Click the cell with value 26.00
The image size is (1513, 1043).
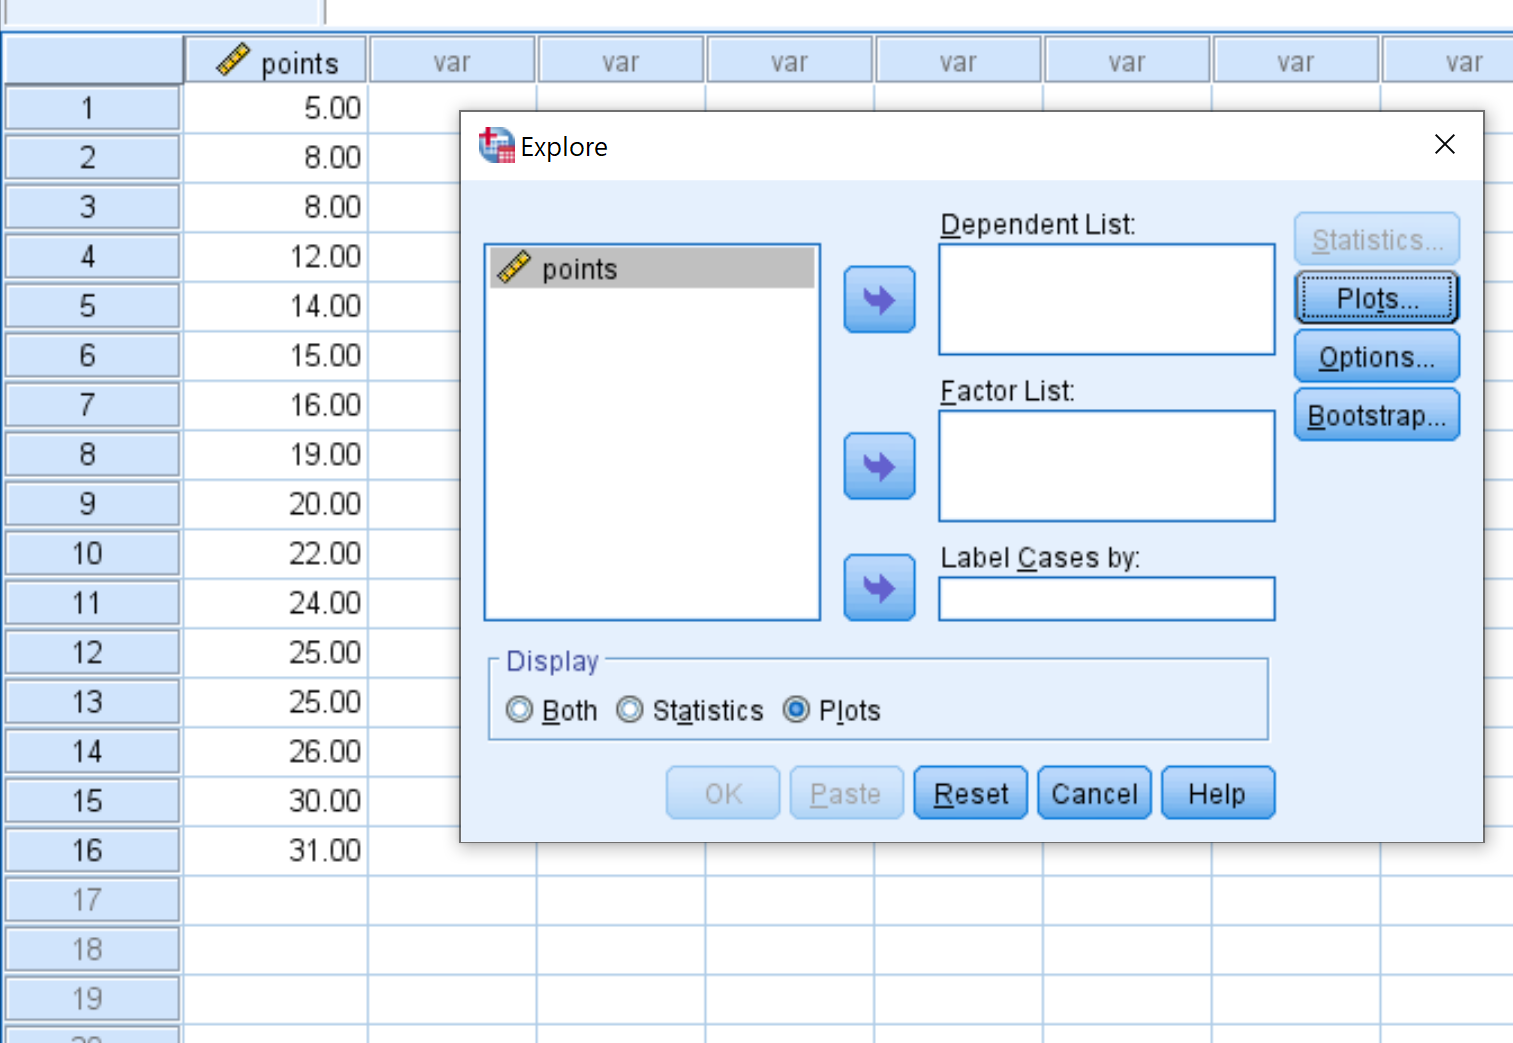(x=276, y=752)
